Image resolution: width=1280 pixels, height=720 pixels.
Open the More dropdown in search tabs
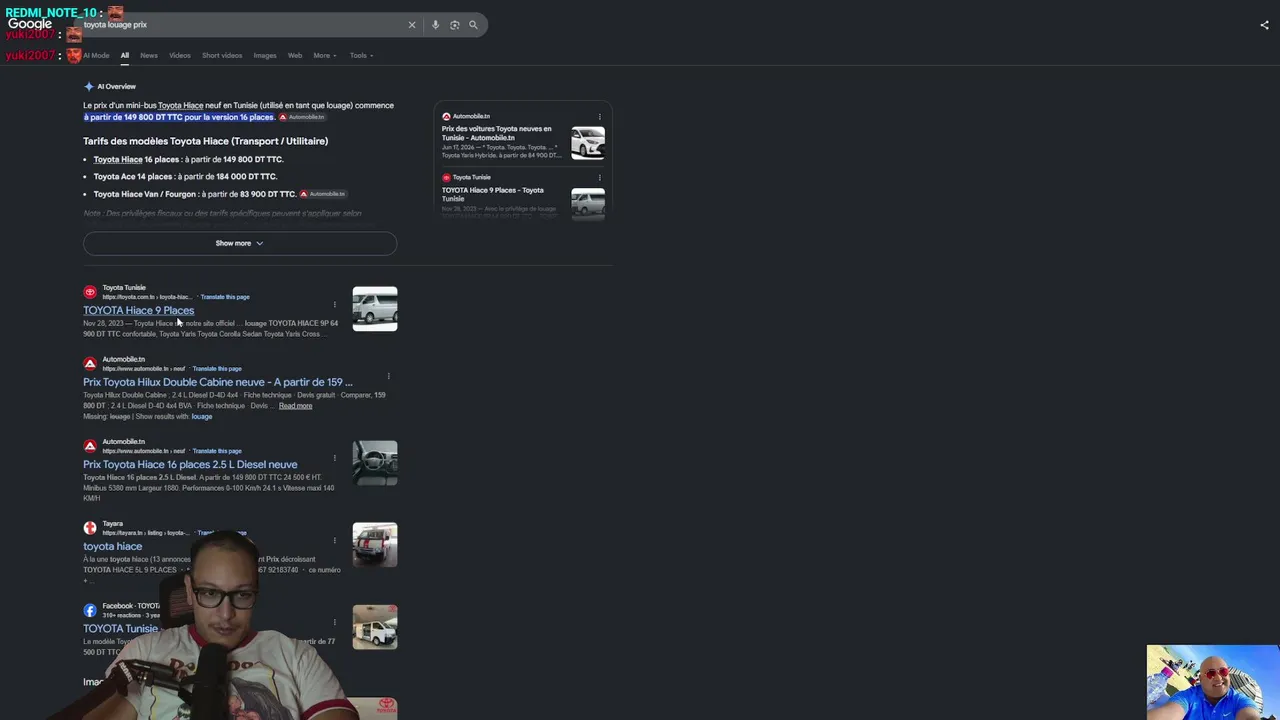[x=325, y=55]
